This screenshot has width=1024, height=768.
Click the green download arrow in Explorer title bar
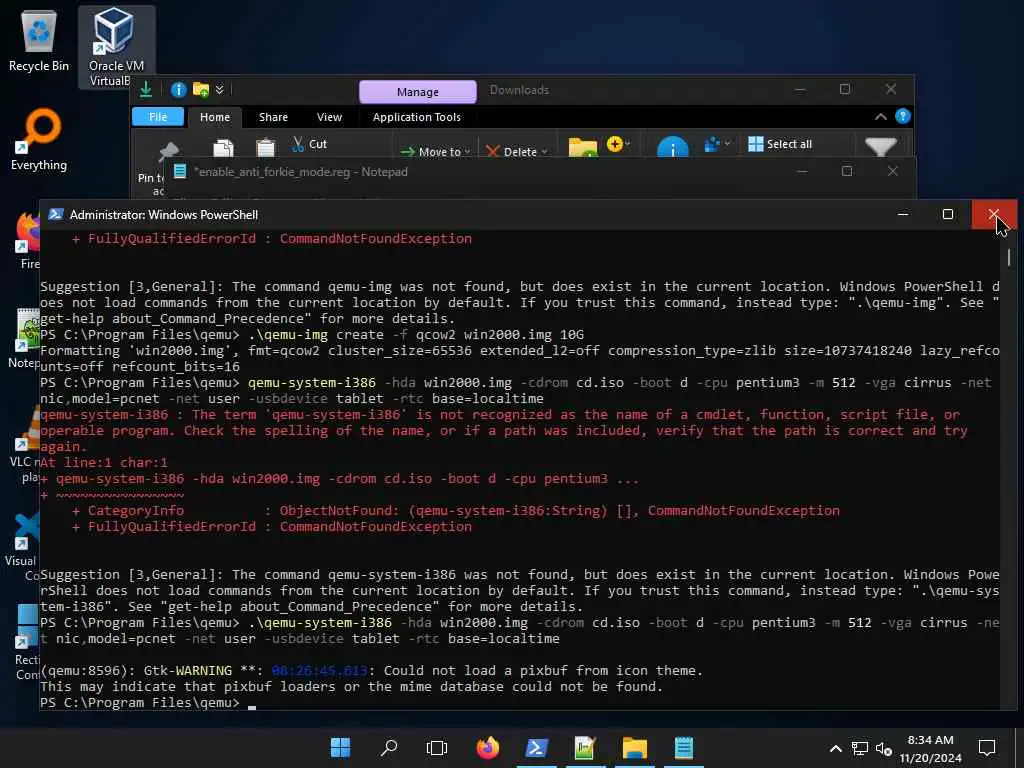point(146,89)
